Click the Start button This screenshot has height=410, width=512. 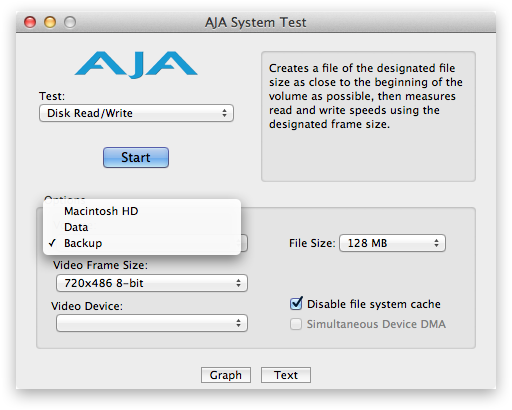pyautogui.click(x=136, y=157)
